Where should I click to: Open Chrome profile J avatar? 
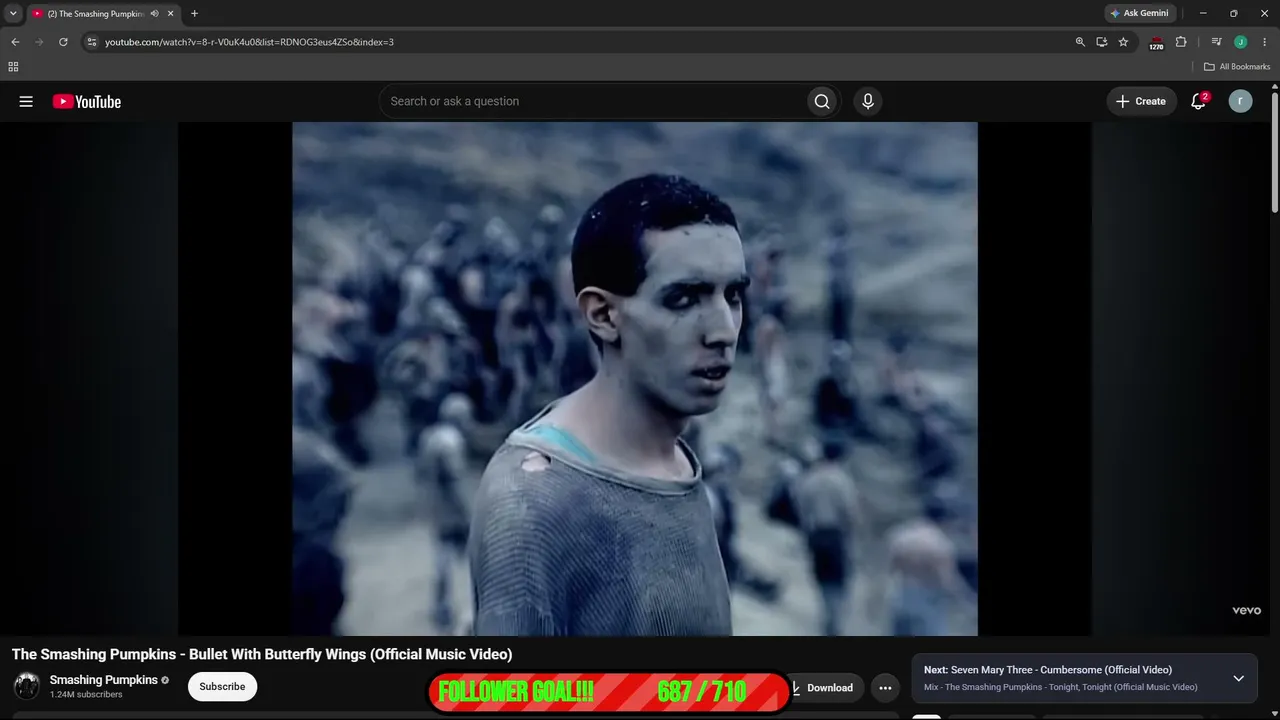1241,42
